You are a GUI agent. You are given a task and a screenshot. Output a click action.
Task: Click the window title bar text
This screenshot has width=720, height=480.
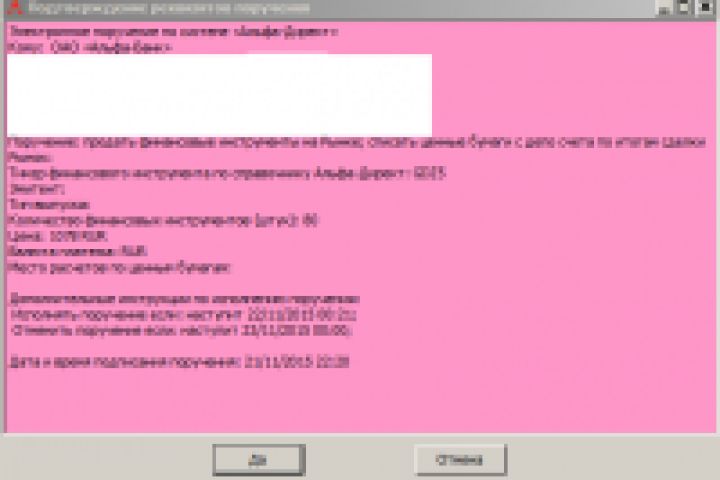point(169,8)
